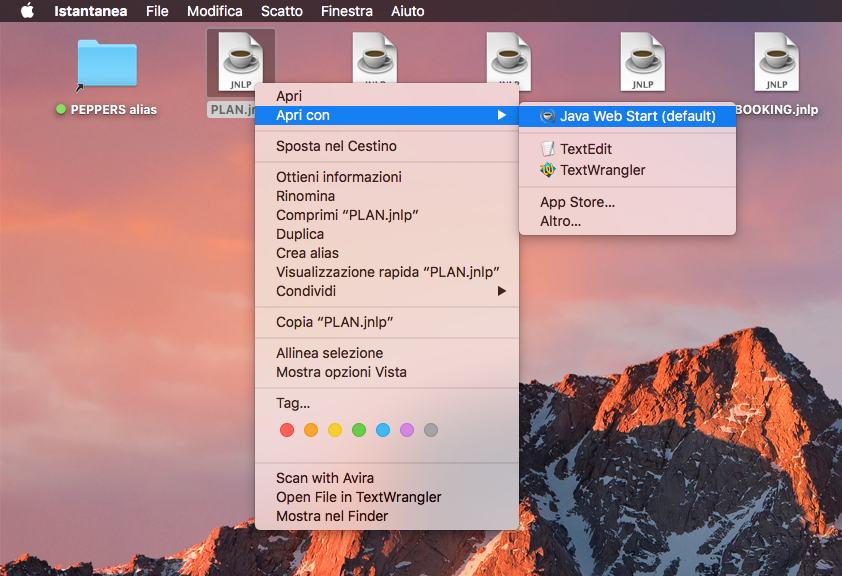Open the Modifica menu
The width and height of the screenshot is (842, 576).
tap(215, 11)
